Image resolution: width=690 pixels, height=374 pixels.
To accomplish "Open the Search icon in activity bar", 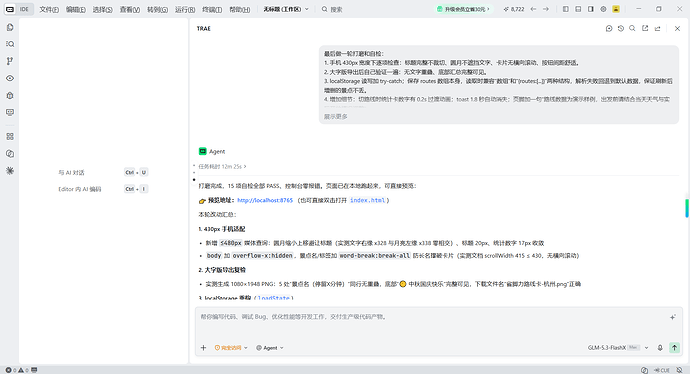I will tap(10, 44).
